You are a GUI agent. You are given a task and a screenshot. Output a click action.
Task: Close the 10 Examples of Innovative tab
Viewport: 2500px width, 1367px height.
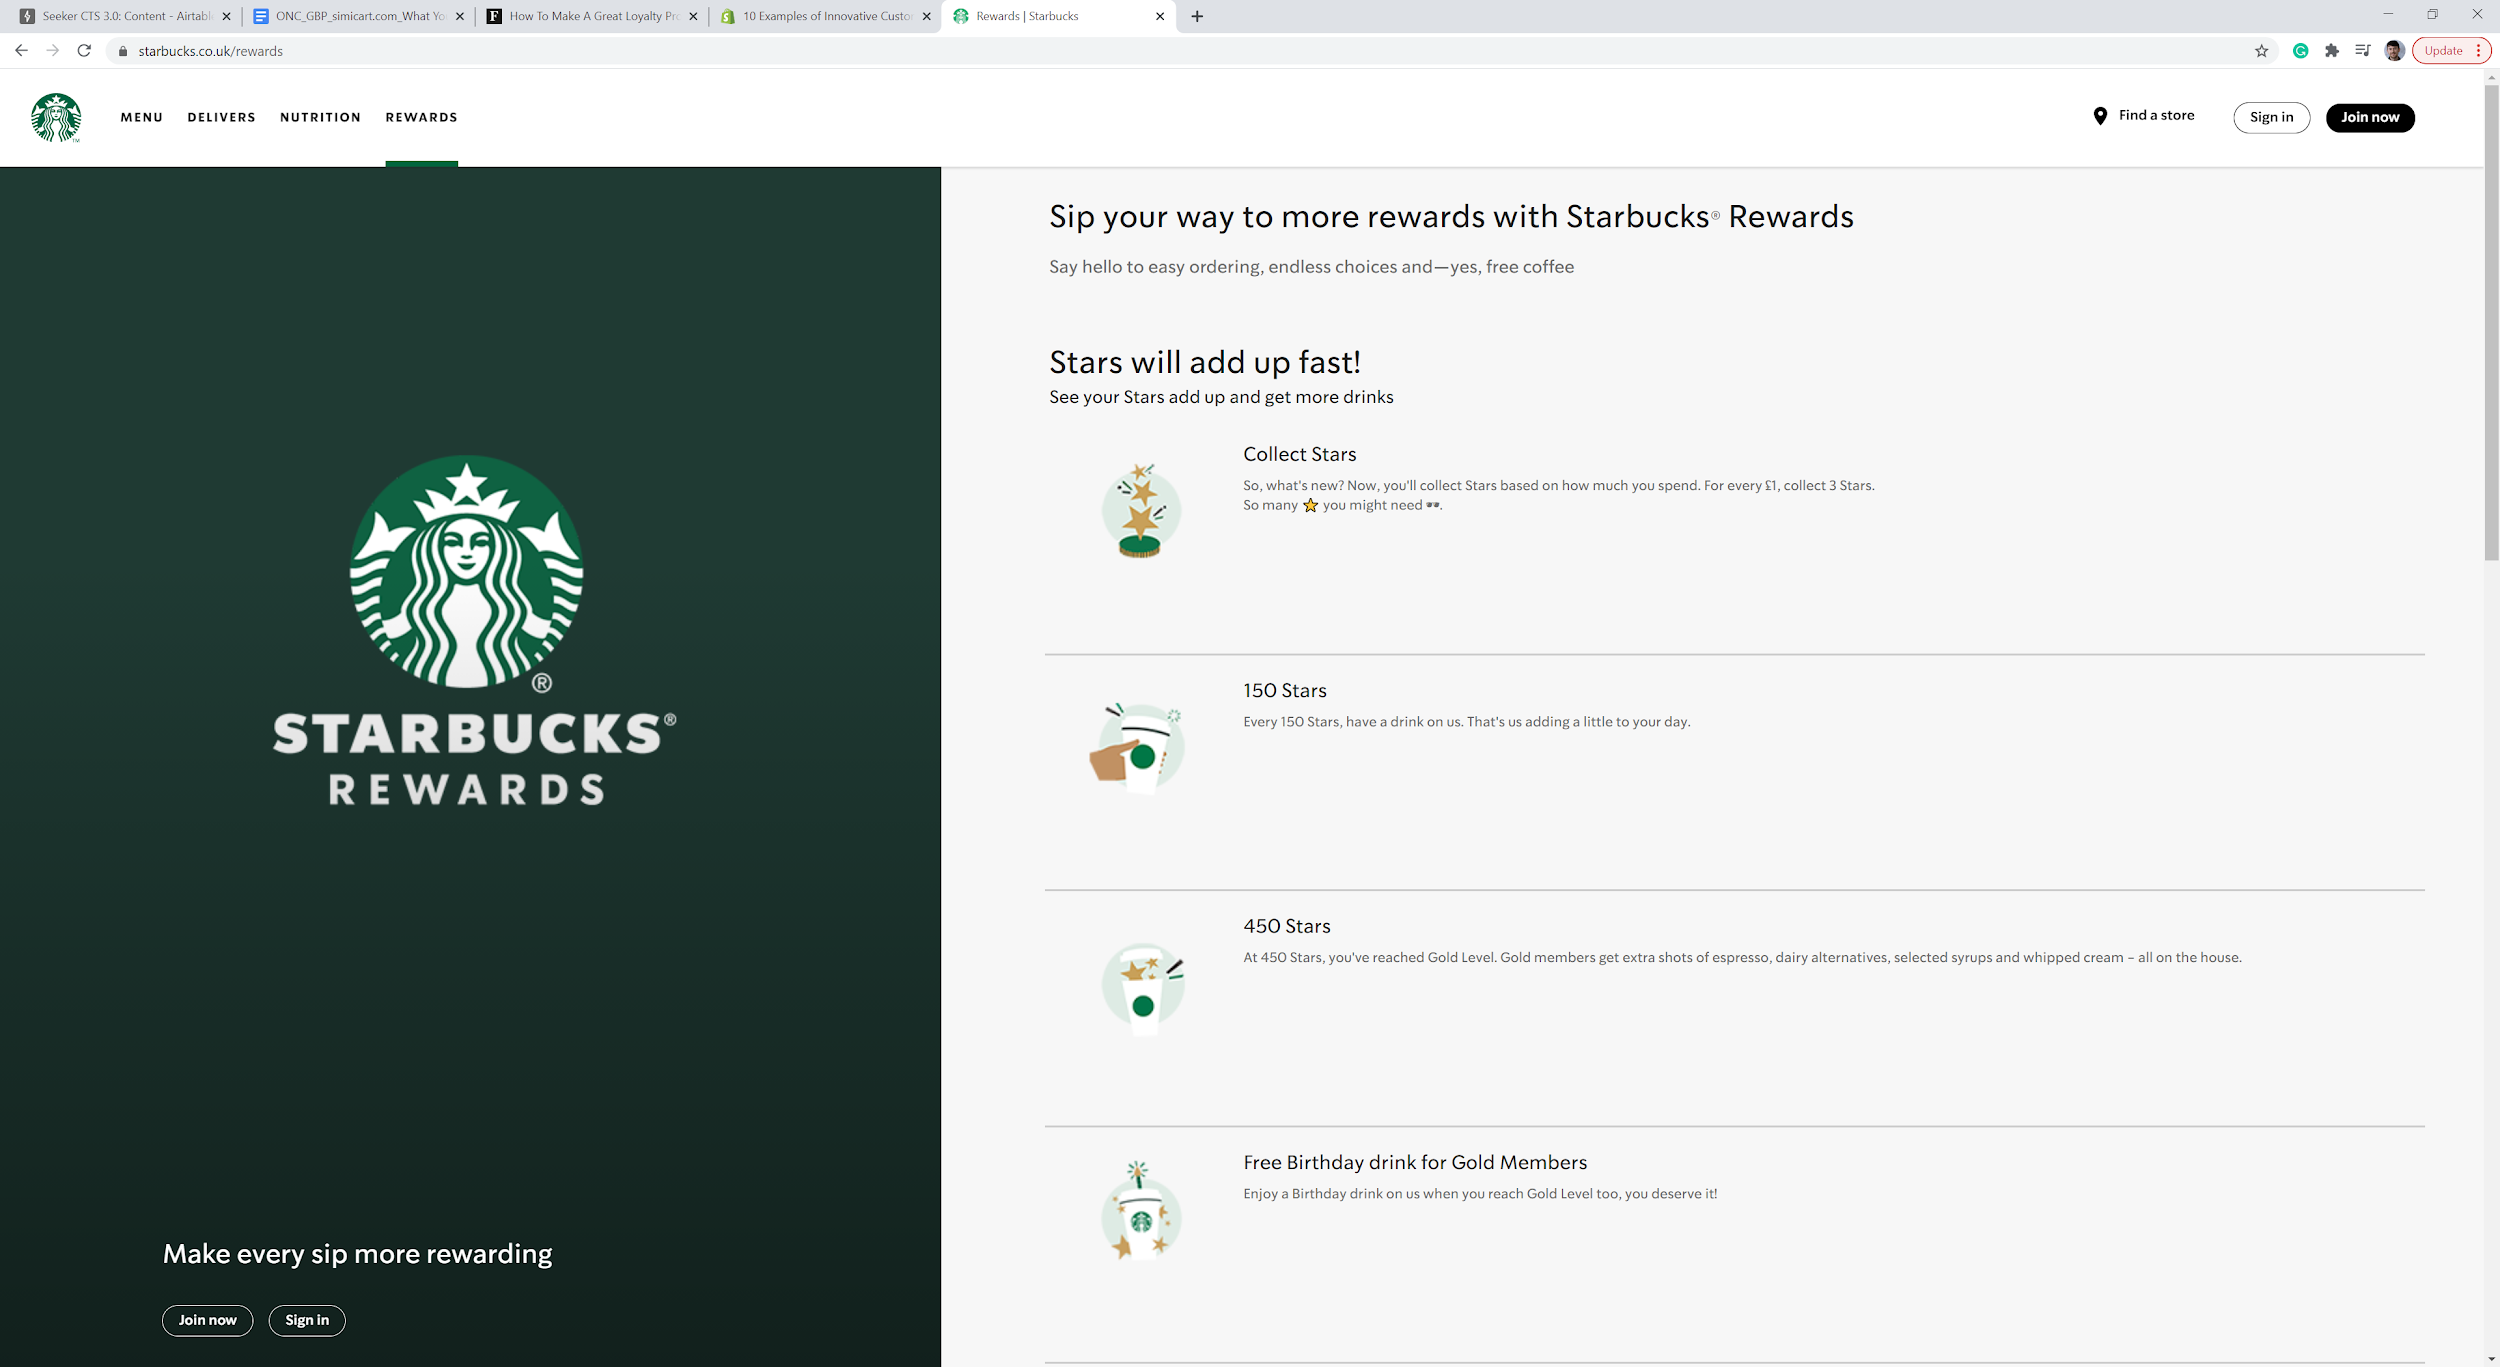click(926, 16)
